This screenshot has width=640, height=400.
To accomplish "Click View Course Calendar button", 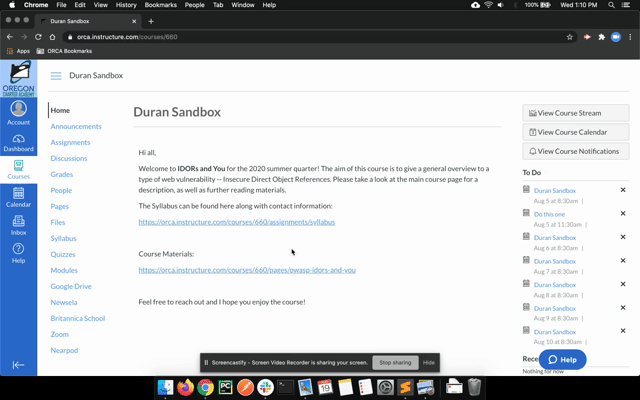I will click(576, 132).
